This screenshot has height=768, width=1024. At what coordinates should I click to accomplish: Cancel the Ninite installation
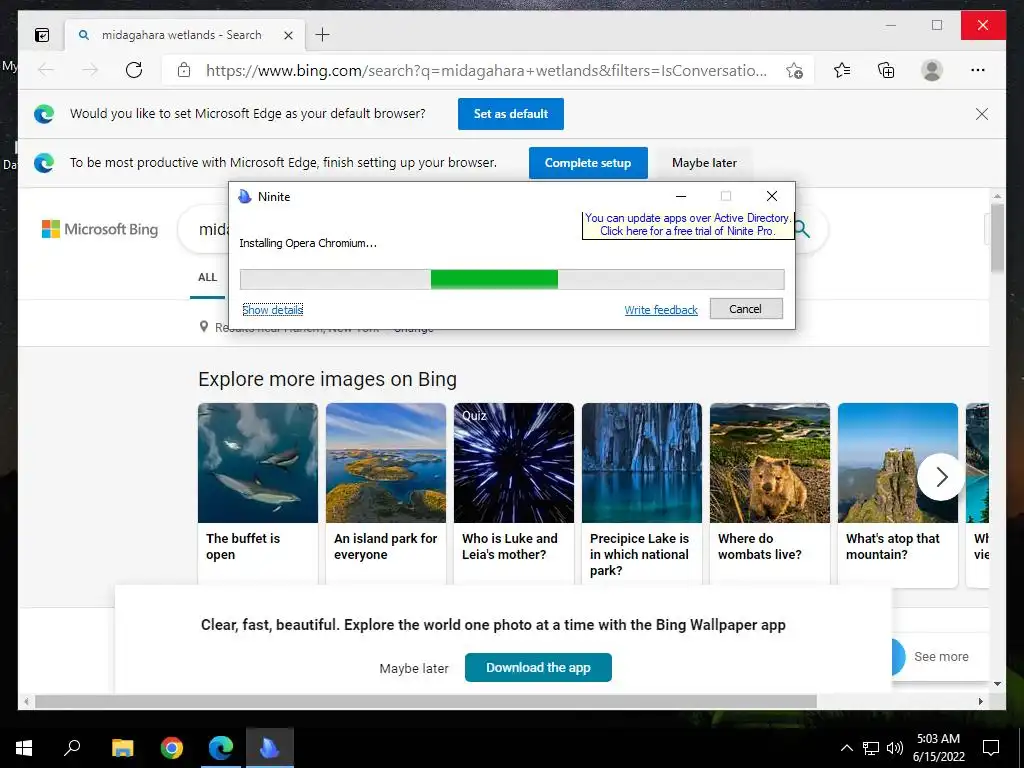coord(746,309)
